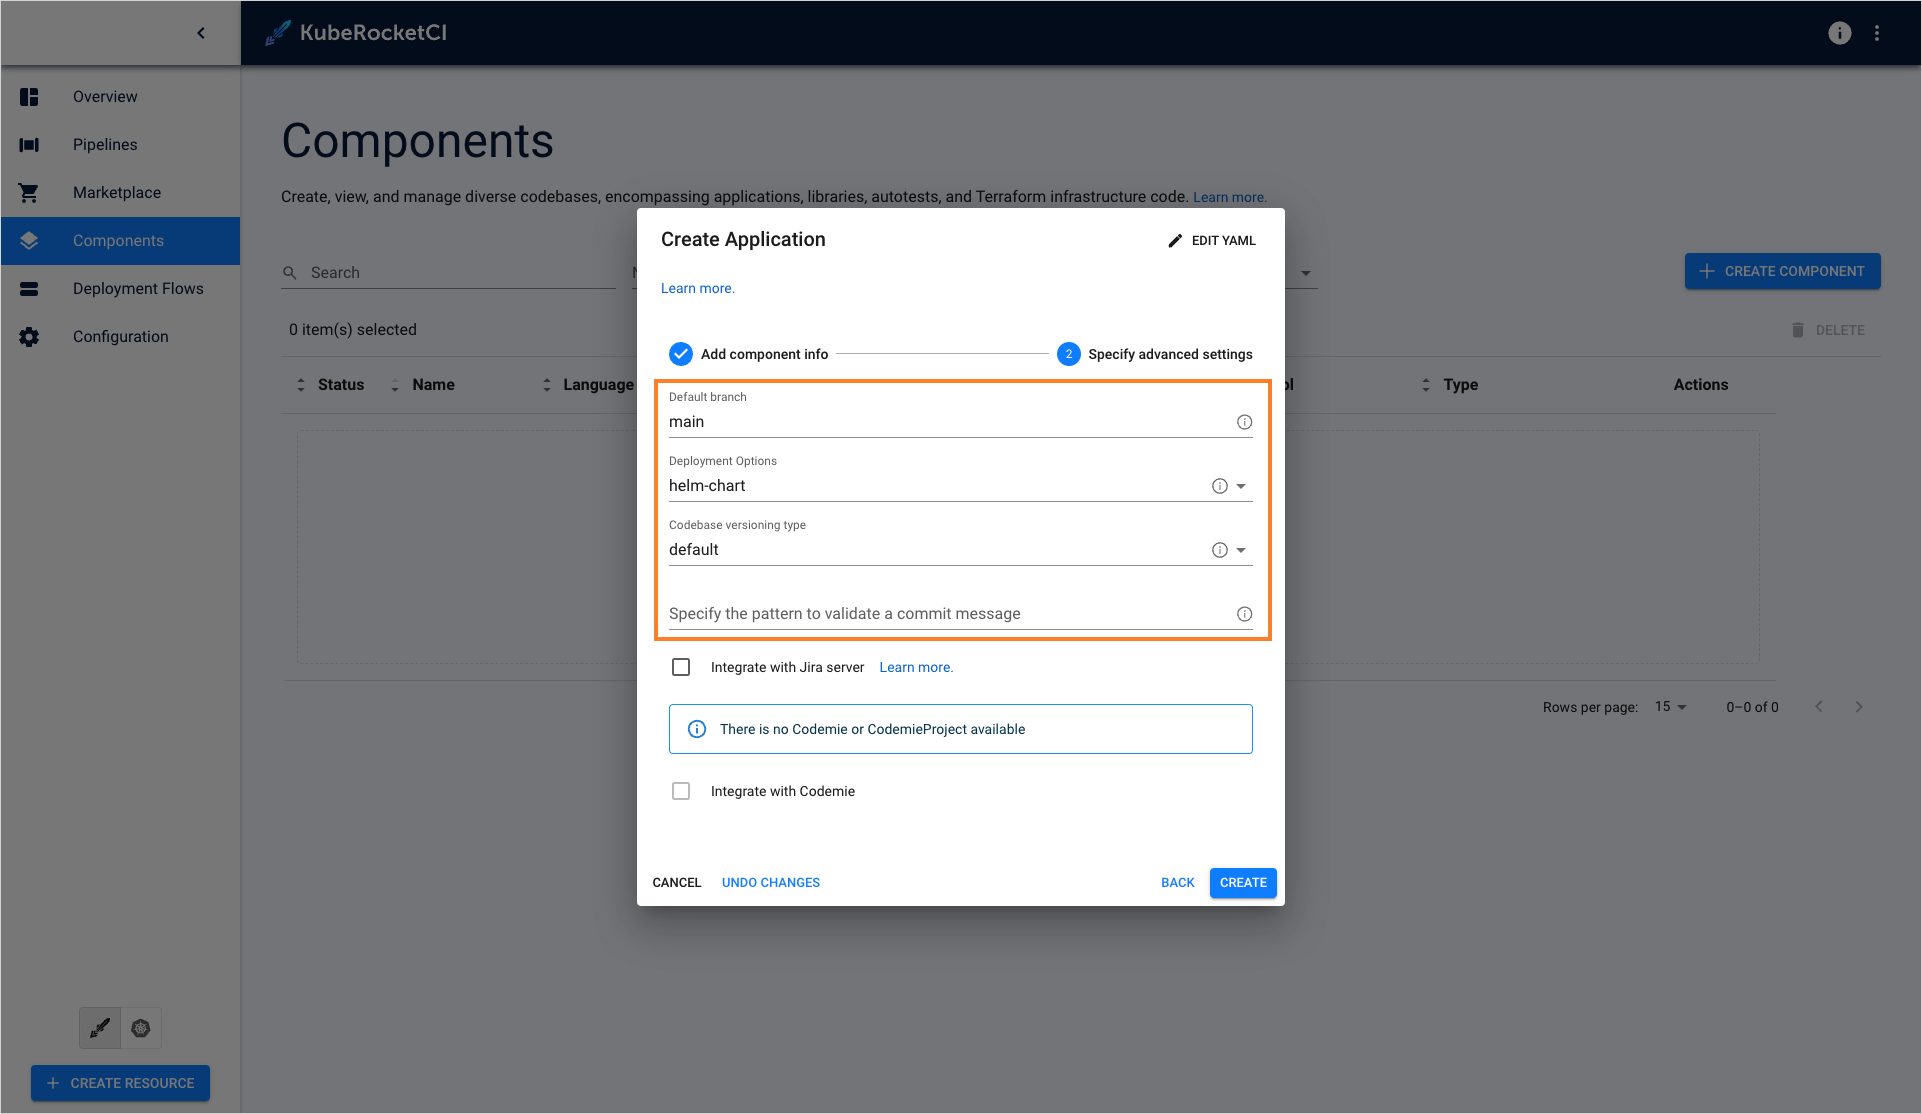Go to next page with the right arrow
Image resolution: width=1922 pixels, height=1114 pixels.
pyautogui.click(x=1859, y=706)
